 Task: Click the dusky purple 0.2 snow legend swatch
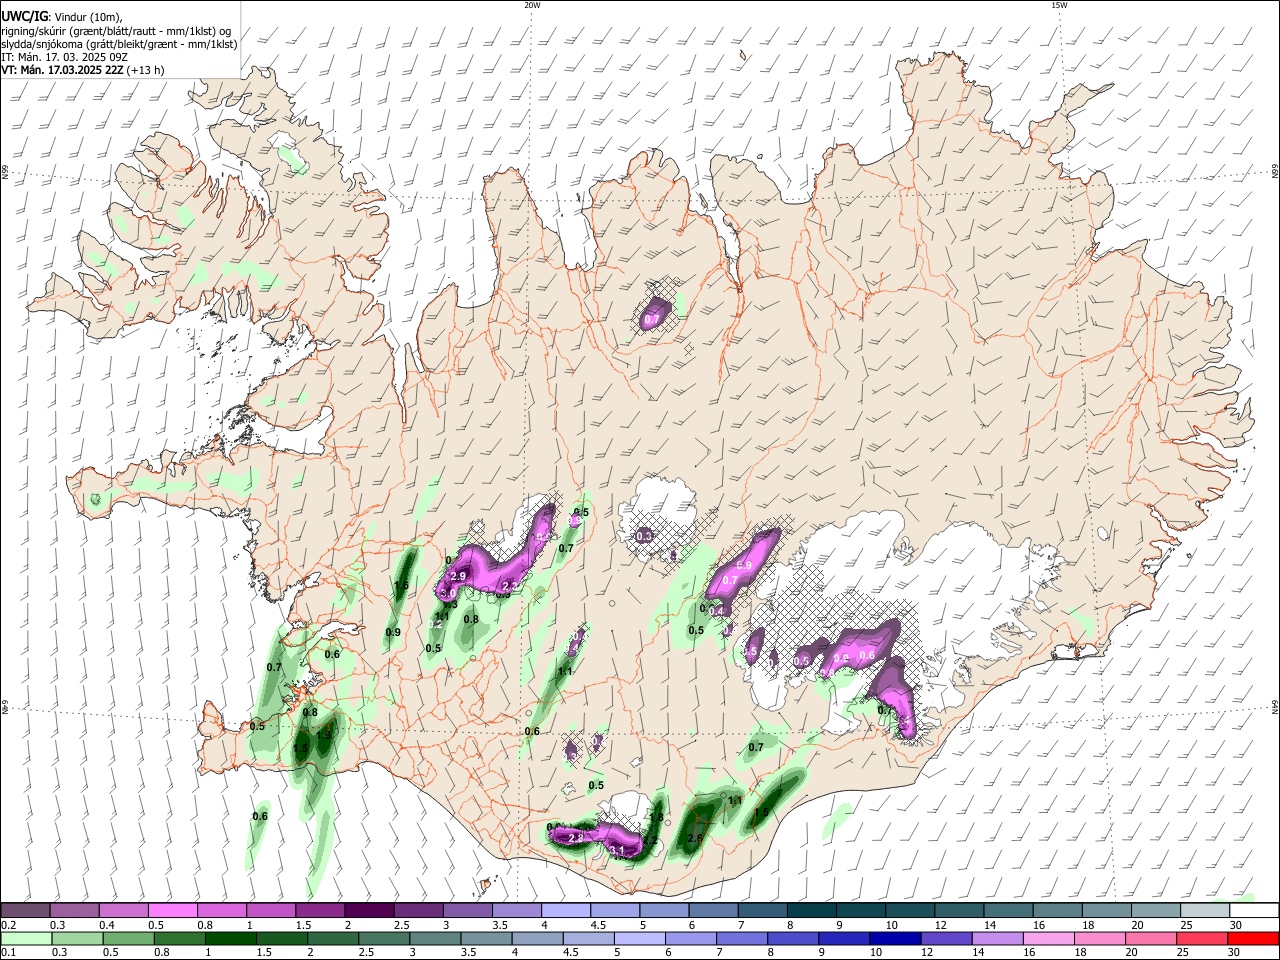point(25,911)
